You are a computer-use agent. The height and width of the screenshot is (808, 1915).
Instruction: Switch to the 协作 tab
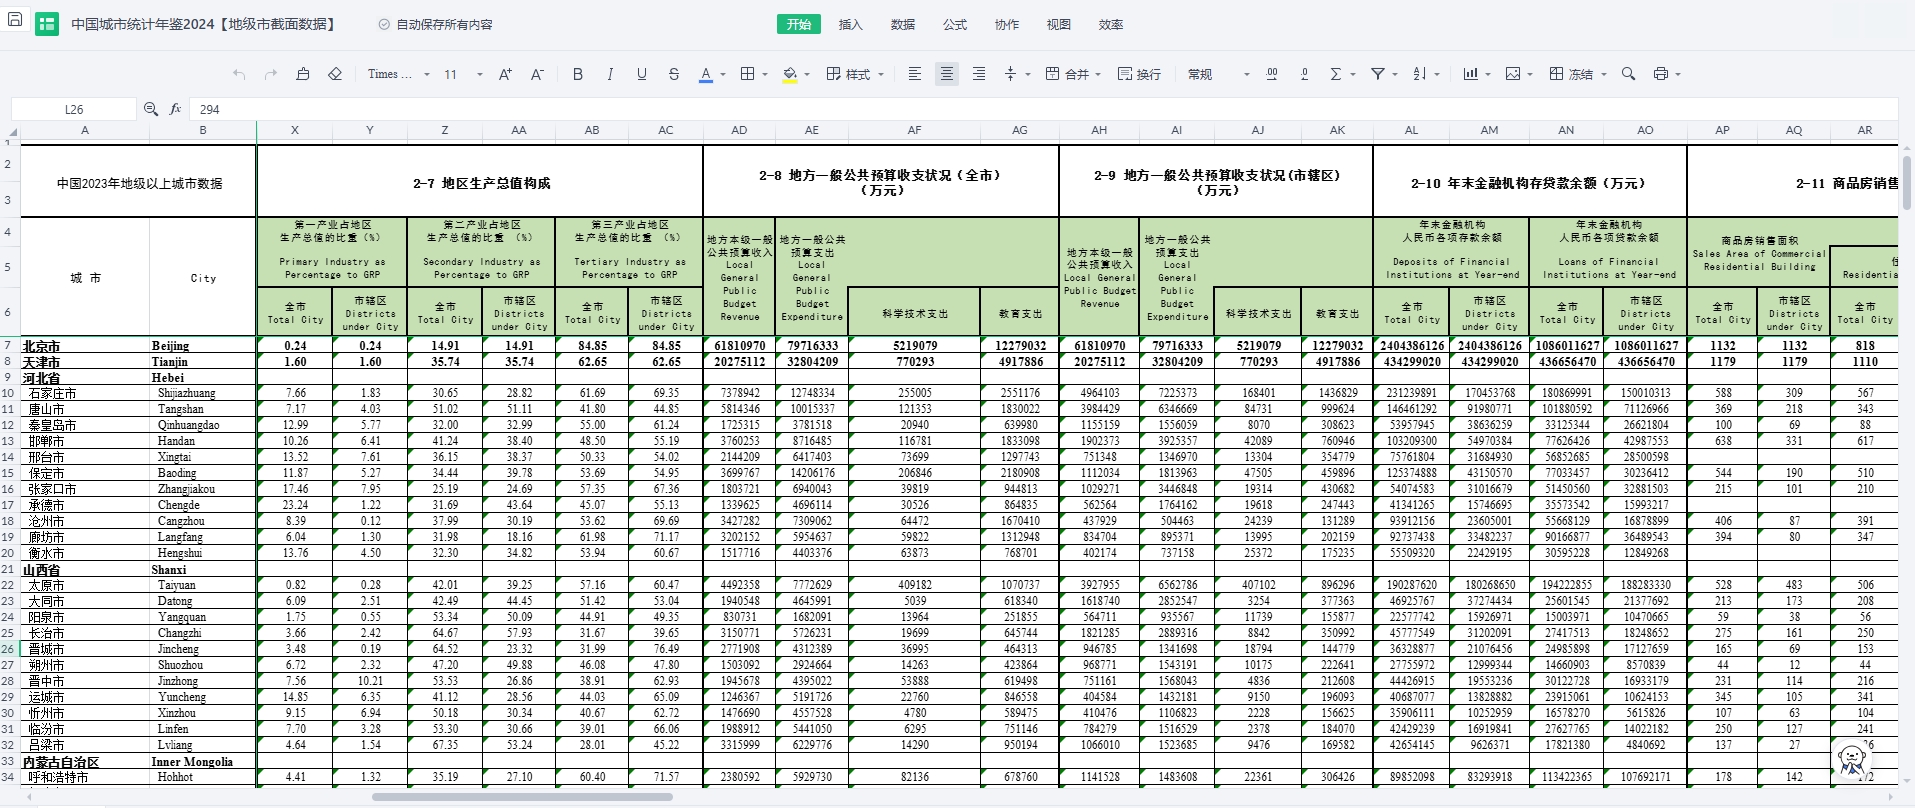pos(1007,24)
